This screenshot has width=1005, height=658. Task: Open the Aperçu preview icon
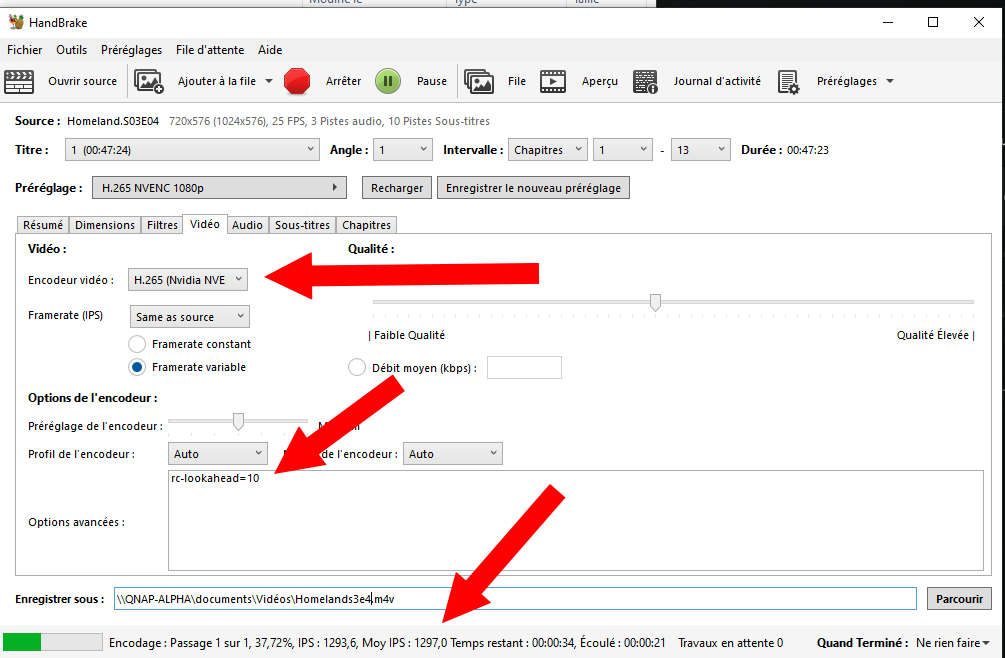(x=554, y=81)
